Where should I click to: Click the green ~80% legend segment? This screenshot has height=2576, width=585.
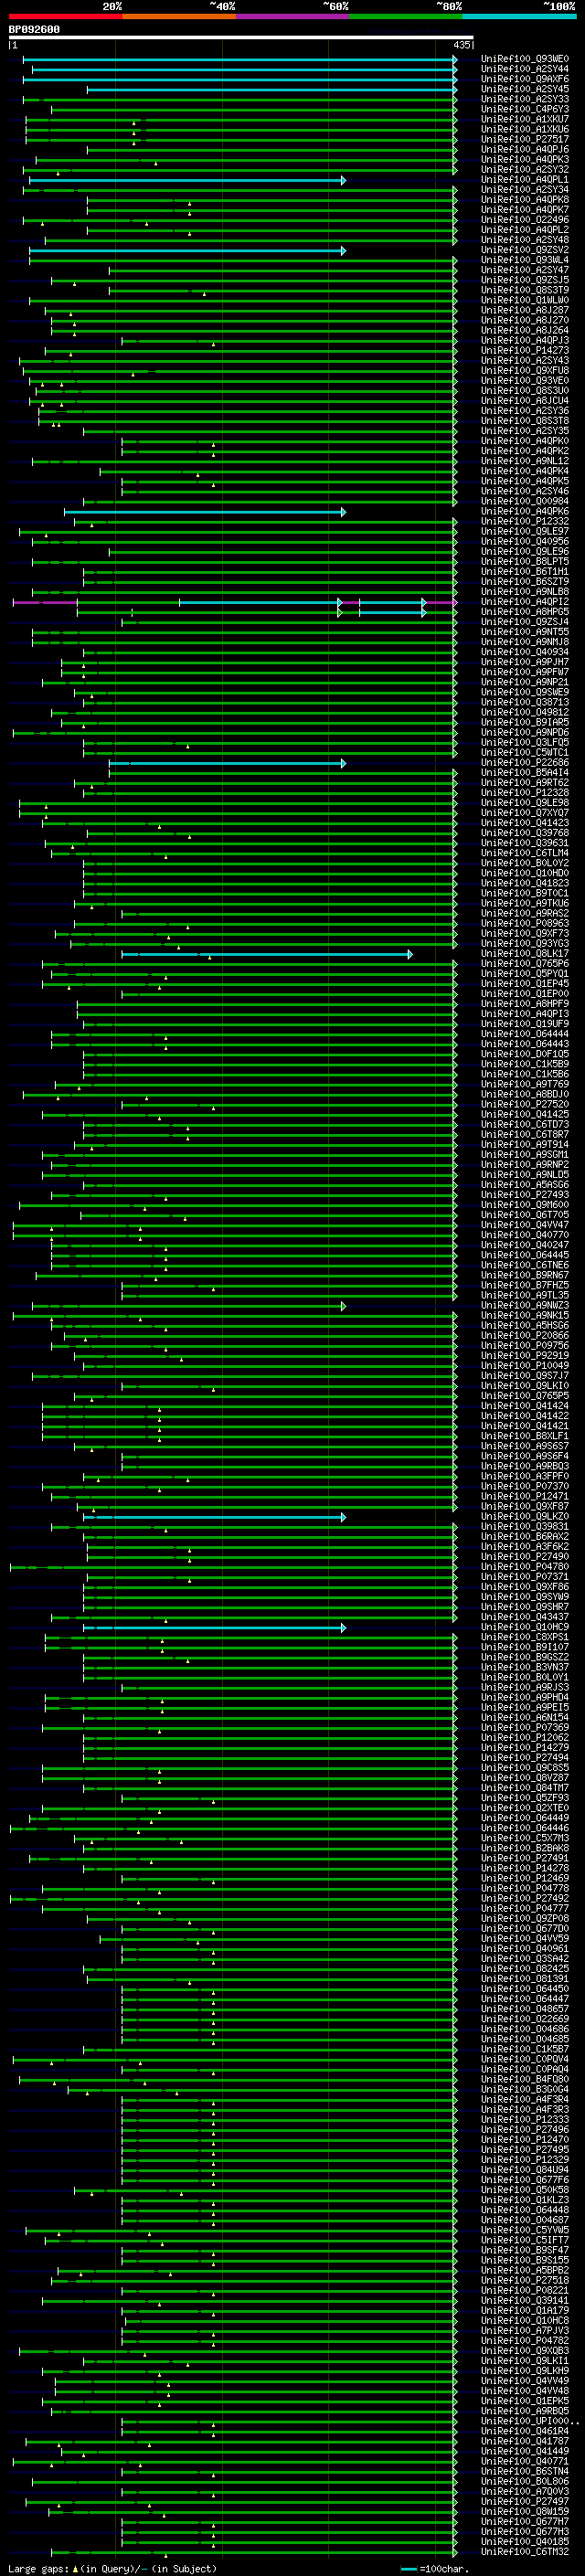(x=406, y=16)
